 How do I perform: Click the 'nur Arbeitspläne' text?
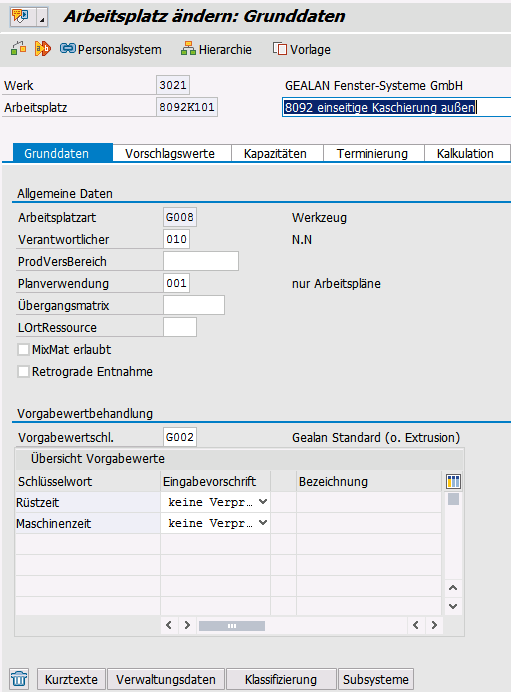tap(336, 284)
